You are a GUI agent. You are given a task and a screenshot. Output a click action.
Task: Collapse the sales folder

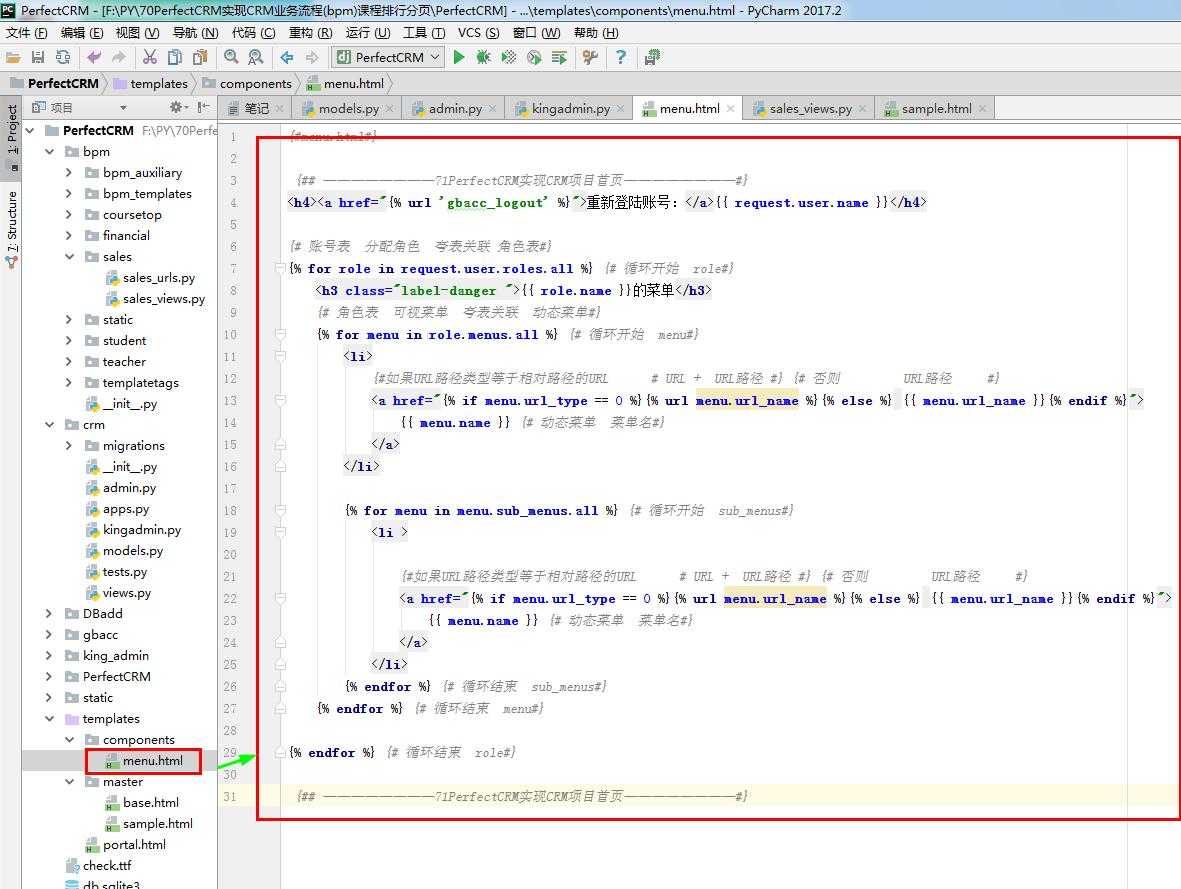pos(69,257)
